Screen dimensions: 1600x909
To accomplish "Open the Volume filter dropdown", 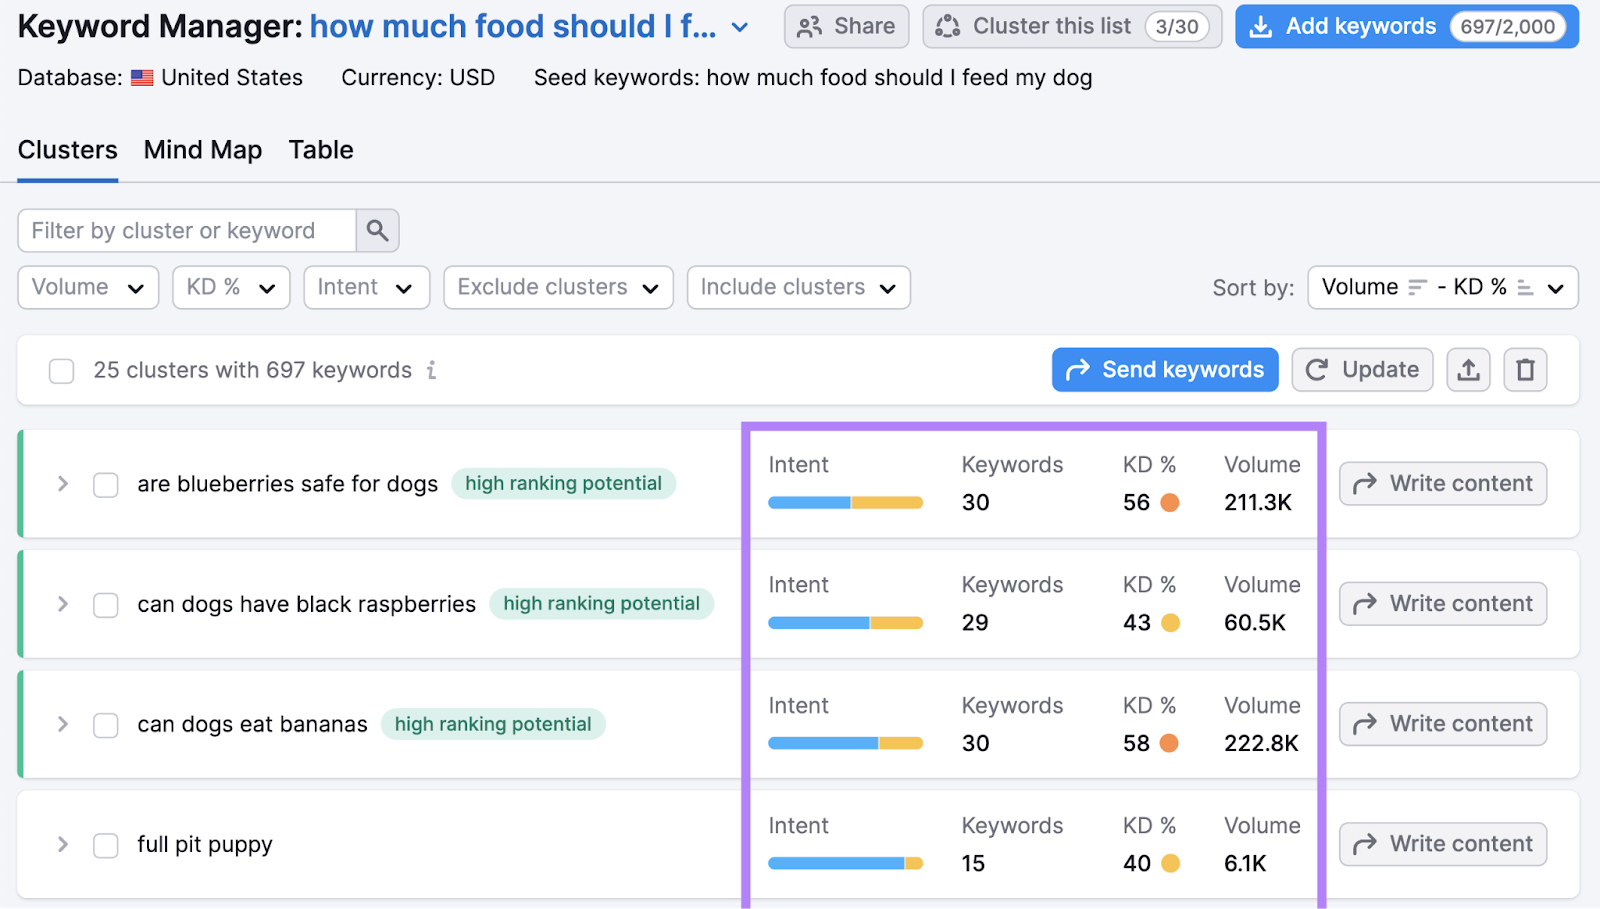I will [88, 288].
